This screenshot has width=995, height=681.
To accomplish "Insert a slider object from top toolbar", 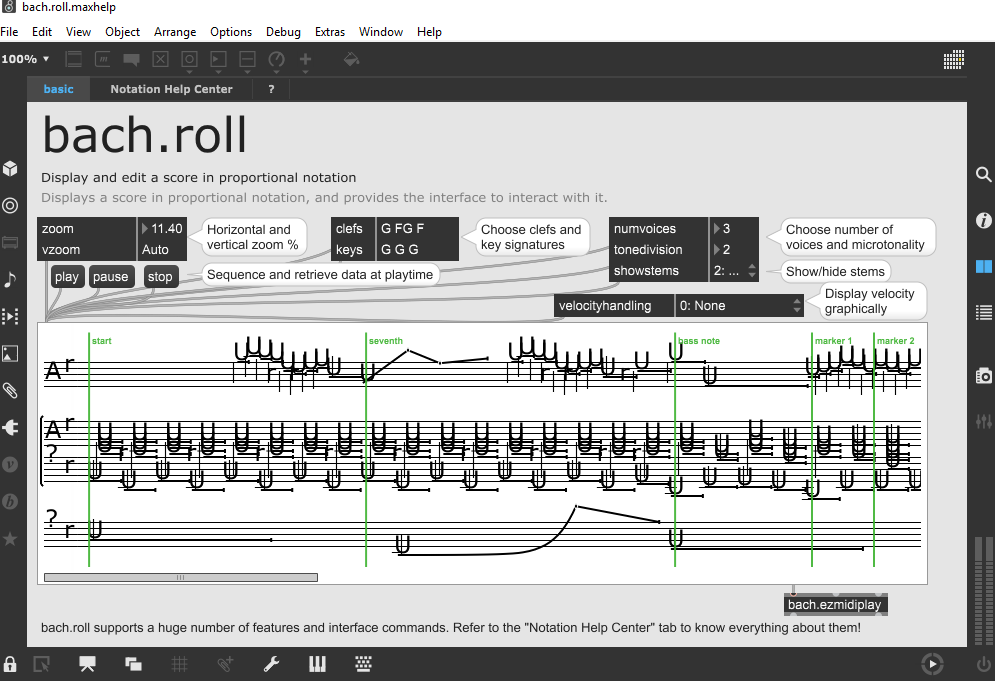I will point(247,60).
